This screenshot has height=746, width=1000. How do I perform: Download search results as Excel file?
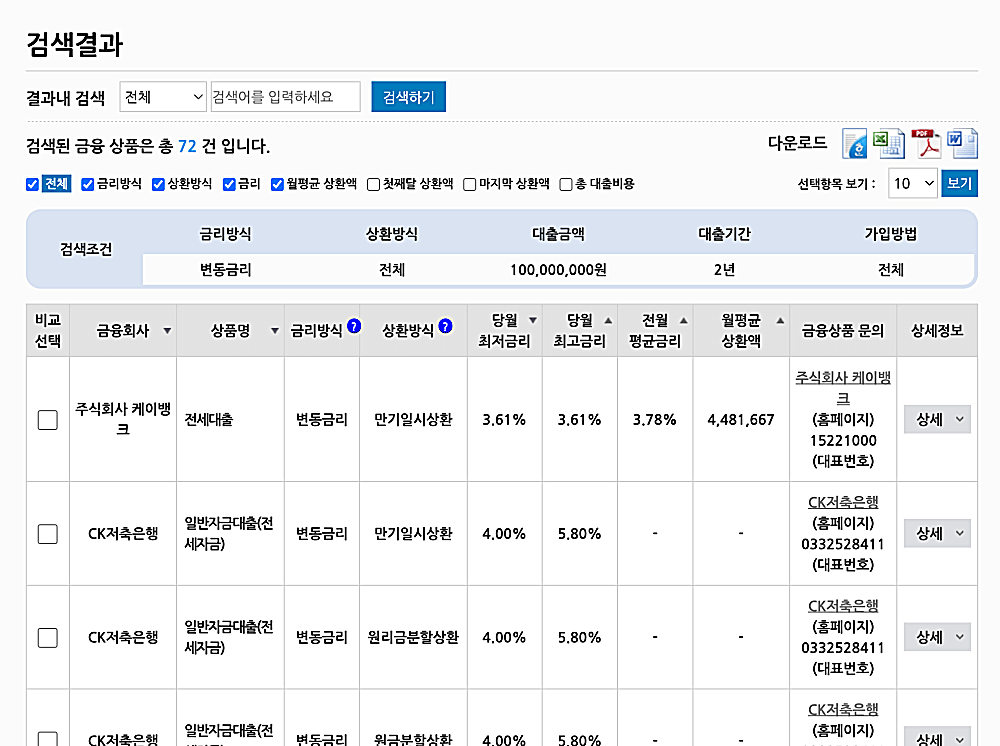click(888, 145)
